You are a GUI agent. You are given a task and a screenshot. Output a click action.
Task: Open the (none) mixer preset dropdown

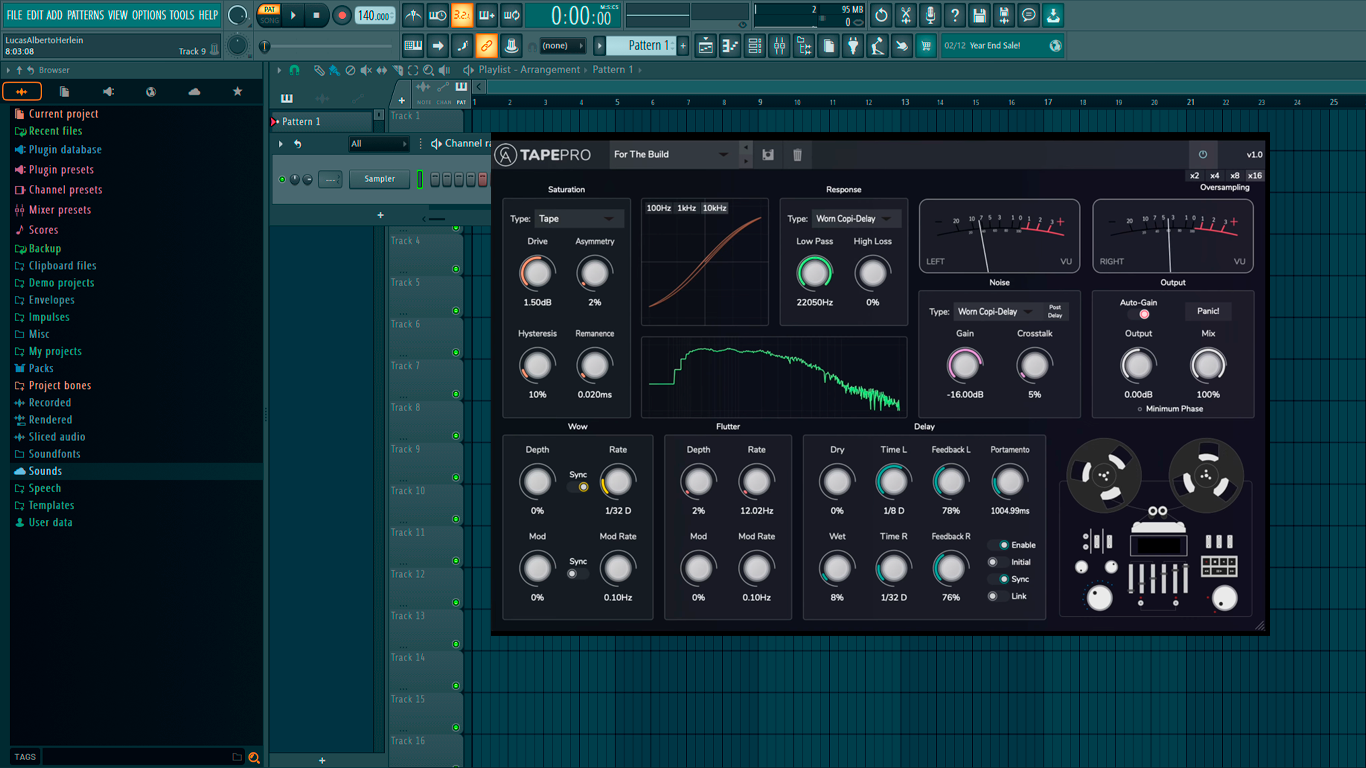(x=564, y=46)
